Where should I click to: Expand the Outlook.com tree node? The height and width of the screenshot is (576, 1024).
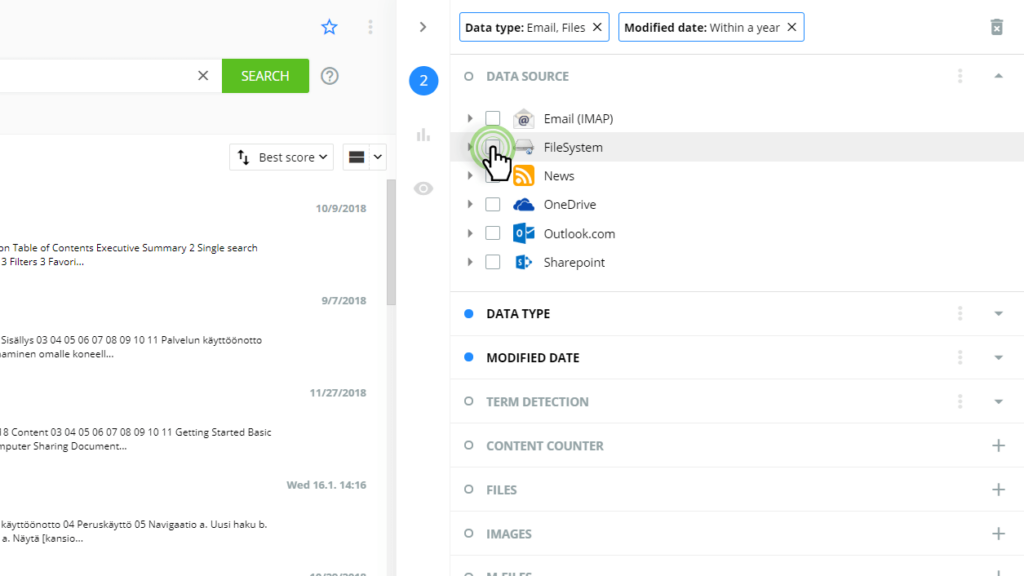(470, 233)
